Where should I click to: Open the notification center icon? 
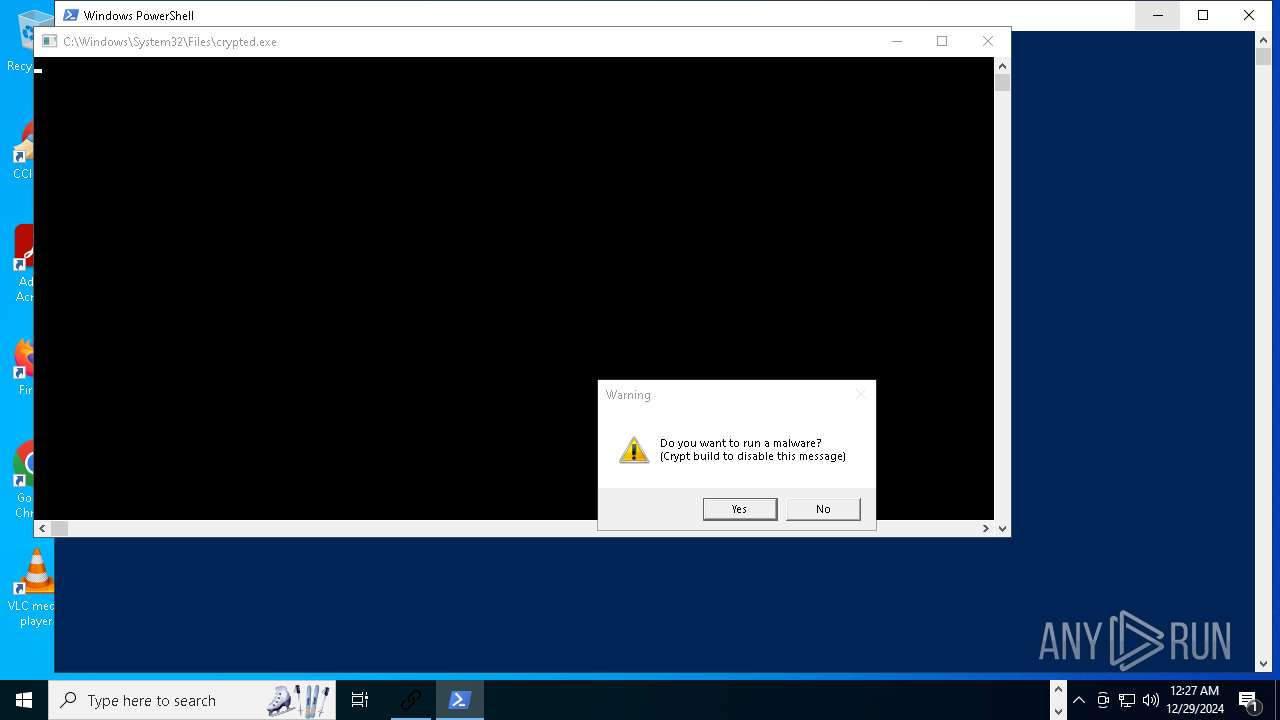[1249, 700]
